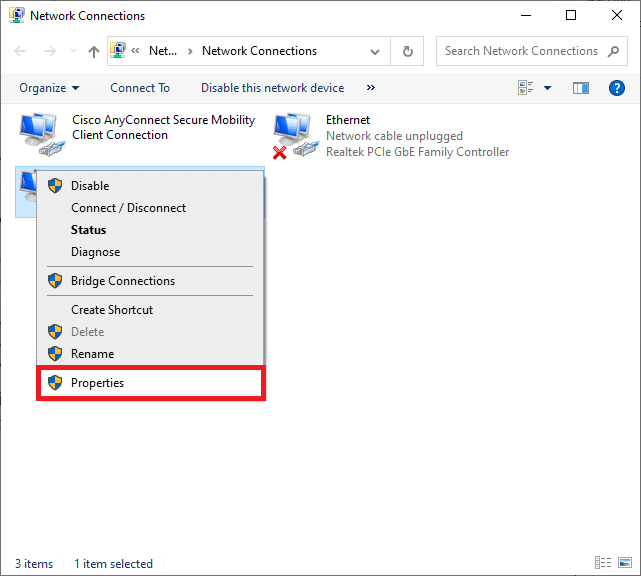Screen dimensions: 641x576
Task: Show additional toolbar commands chevron
Action: click(x=371, y=88)
